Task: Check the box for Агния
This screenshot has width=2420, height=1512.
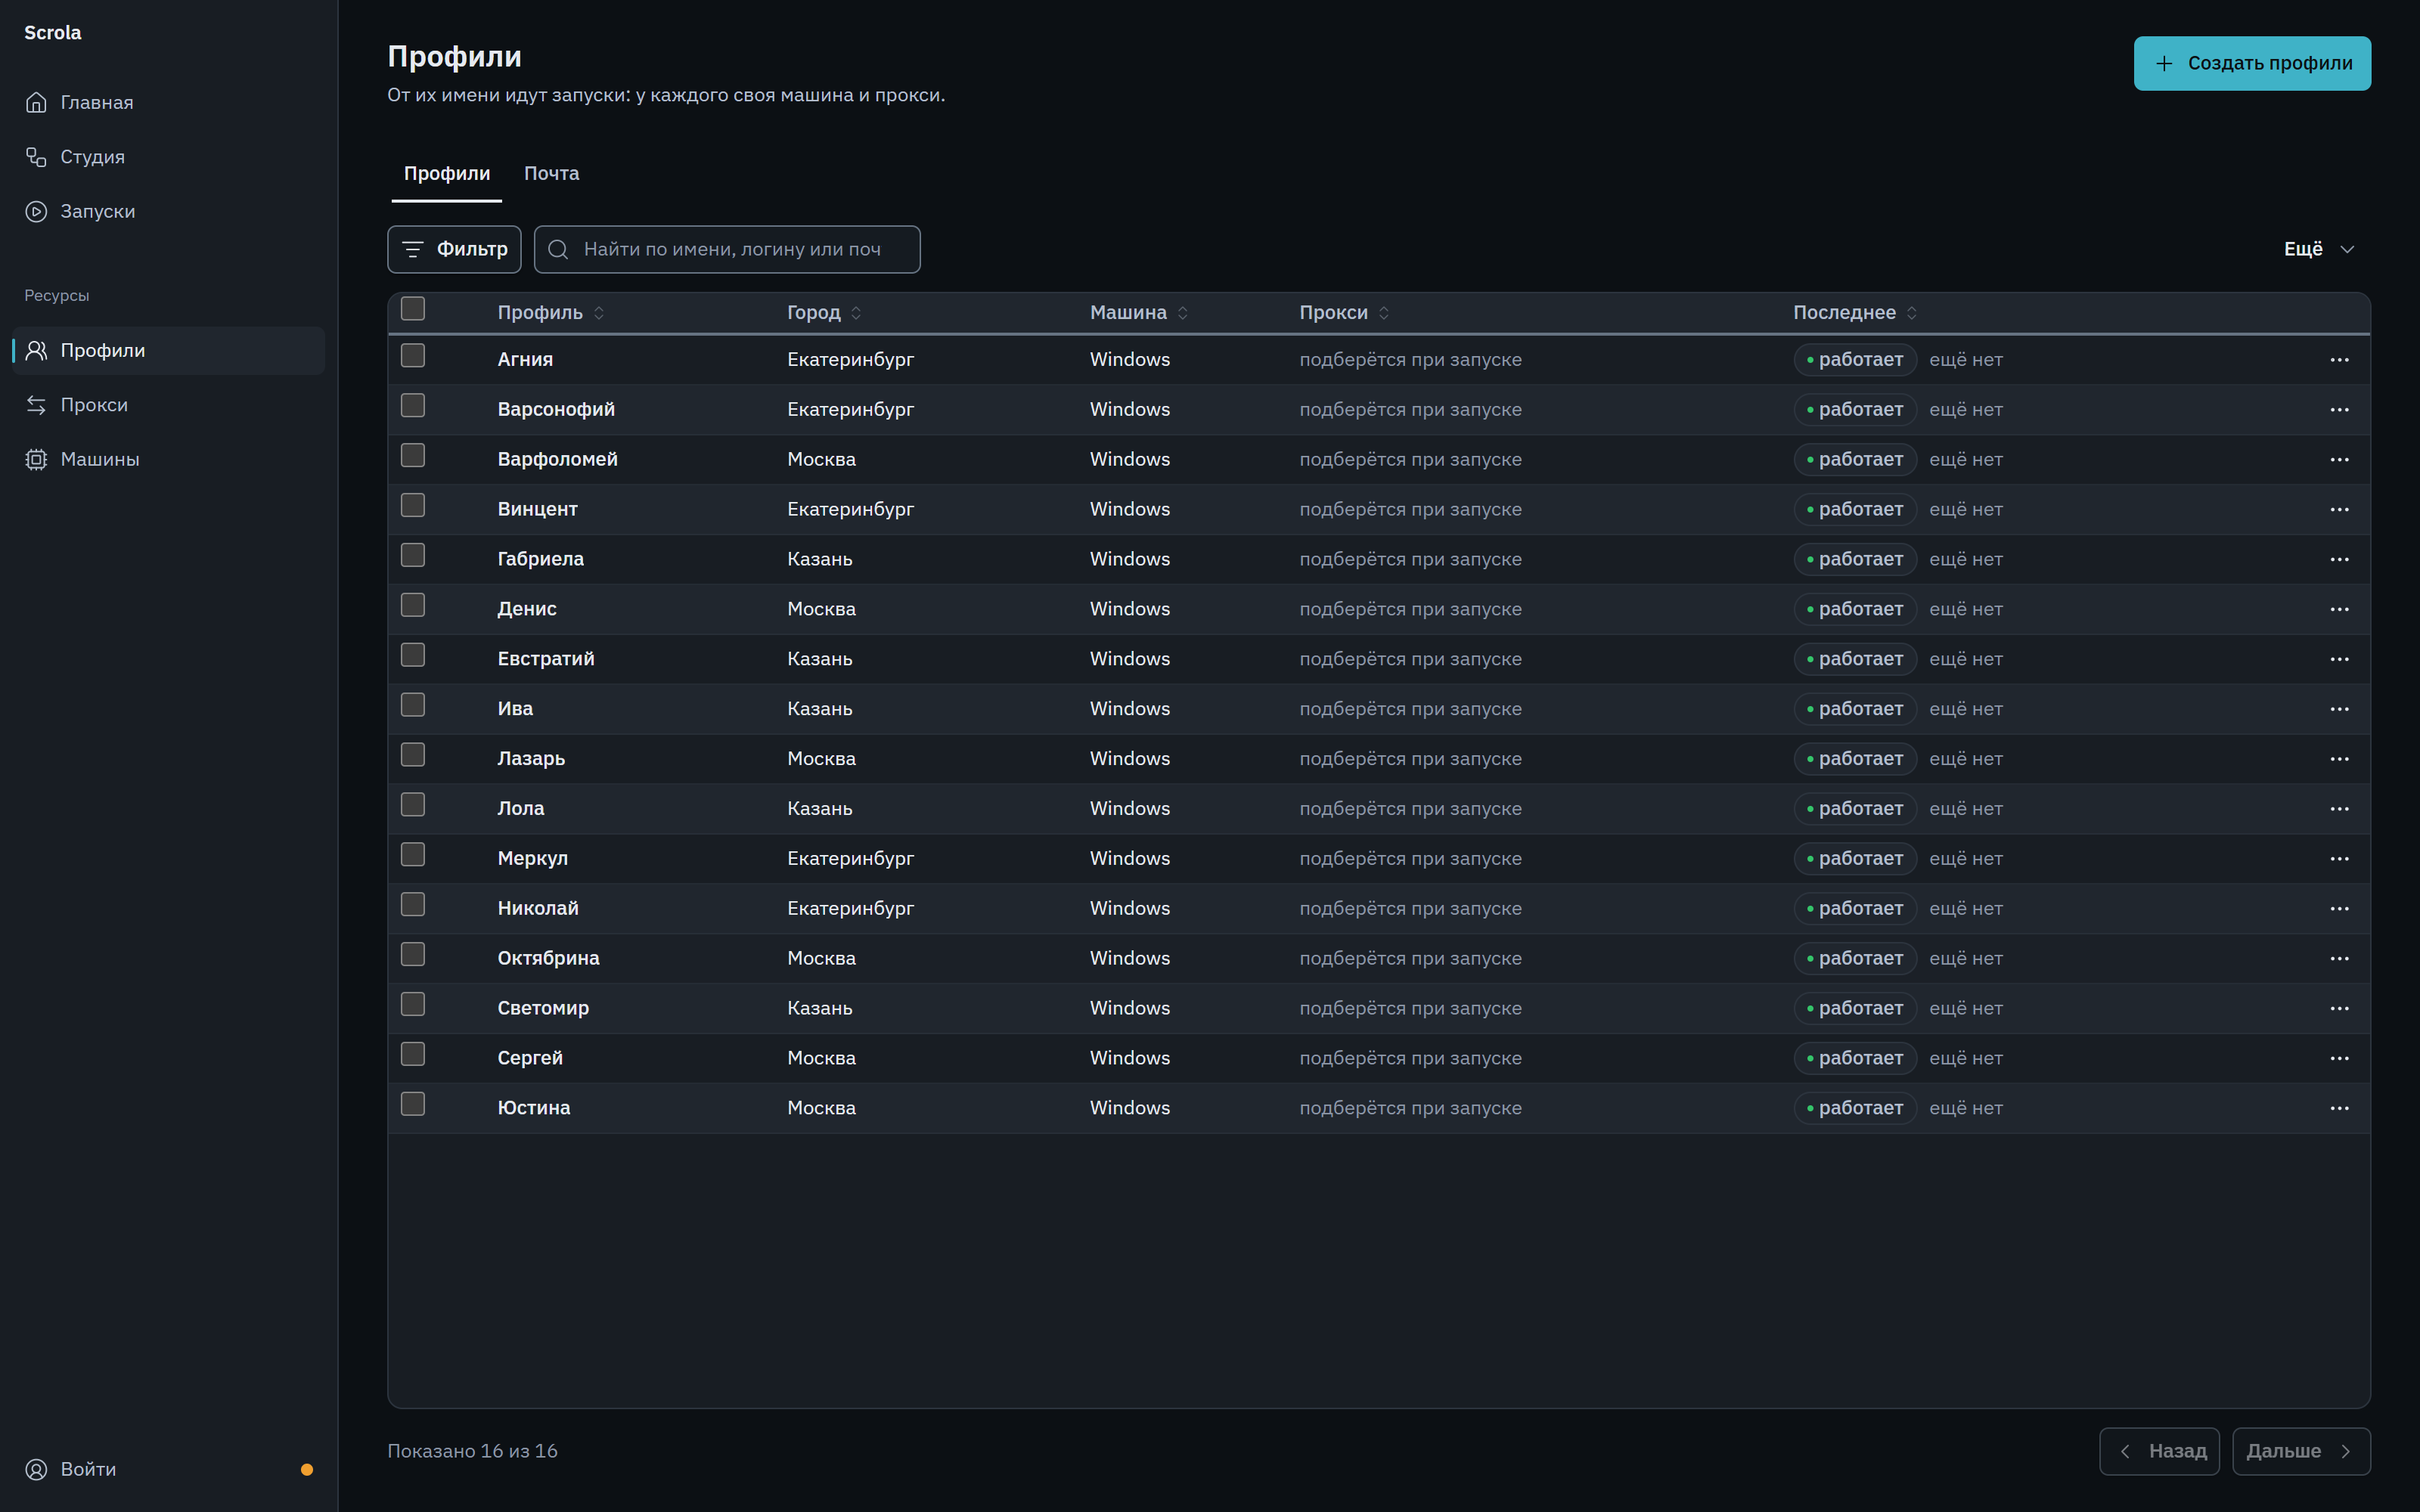Action: tap(413, 356)
